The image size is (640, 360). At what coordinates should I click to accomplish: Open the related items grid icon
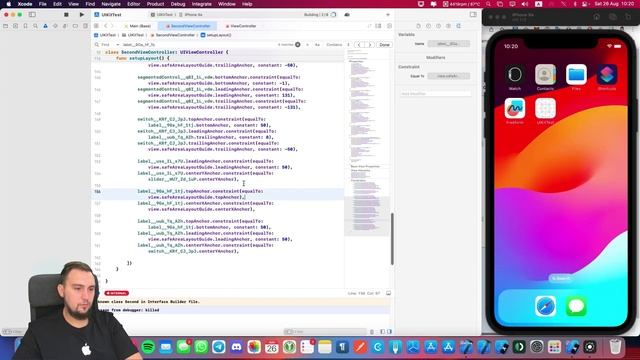click(x=96, y=26)
